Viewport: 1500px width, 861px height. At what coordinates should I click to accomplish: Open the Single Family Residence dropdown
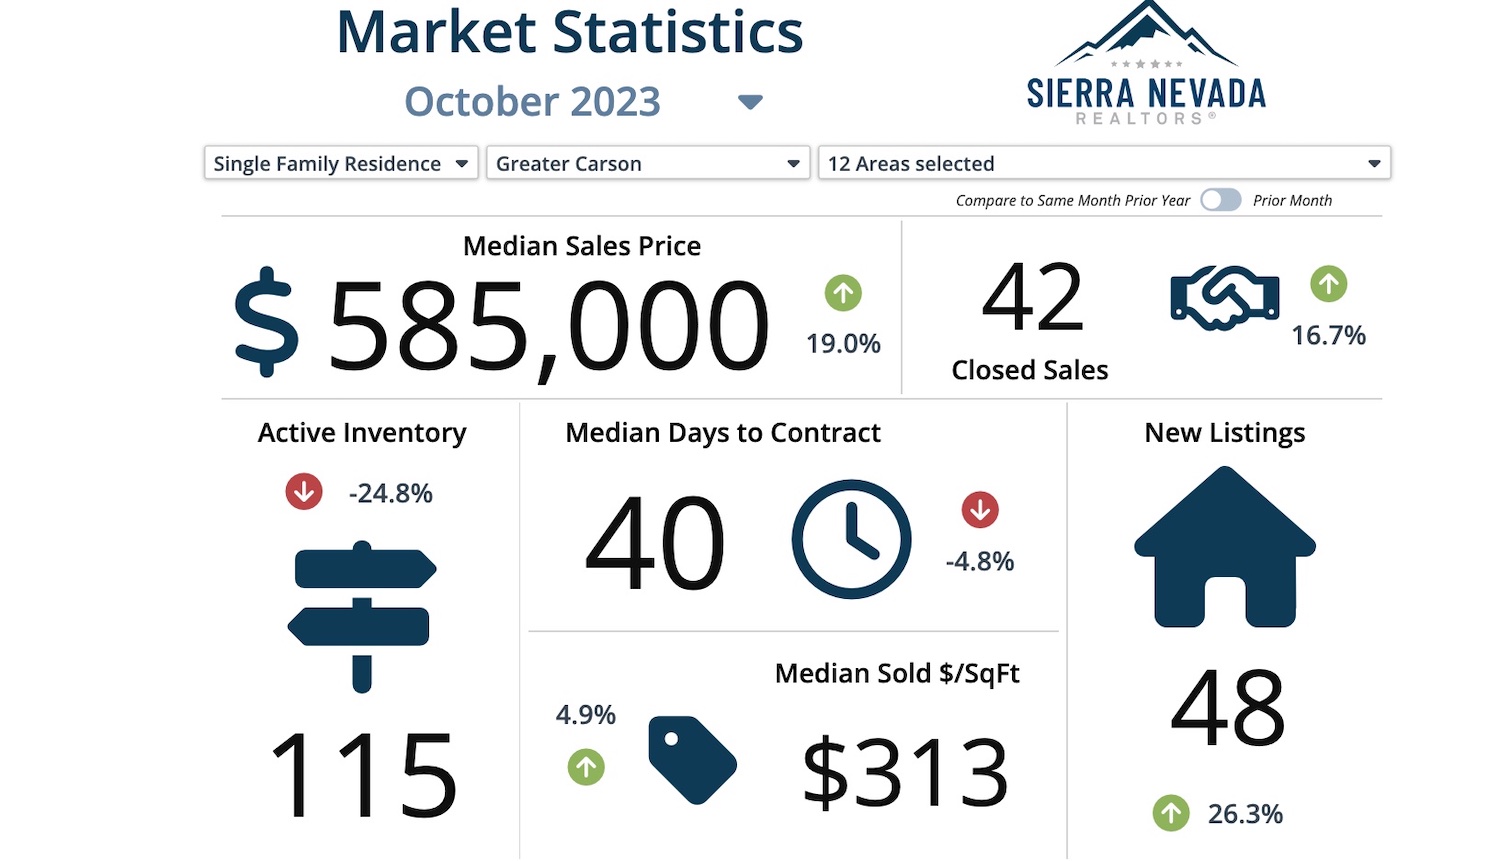[340, 163]
